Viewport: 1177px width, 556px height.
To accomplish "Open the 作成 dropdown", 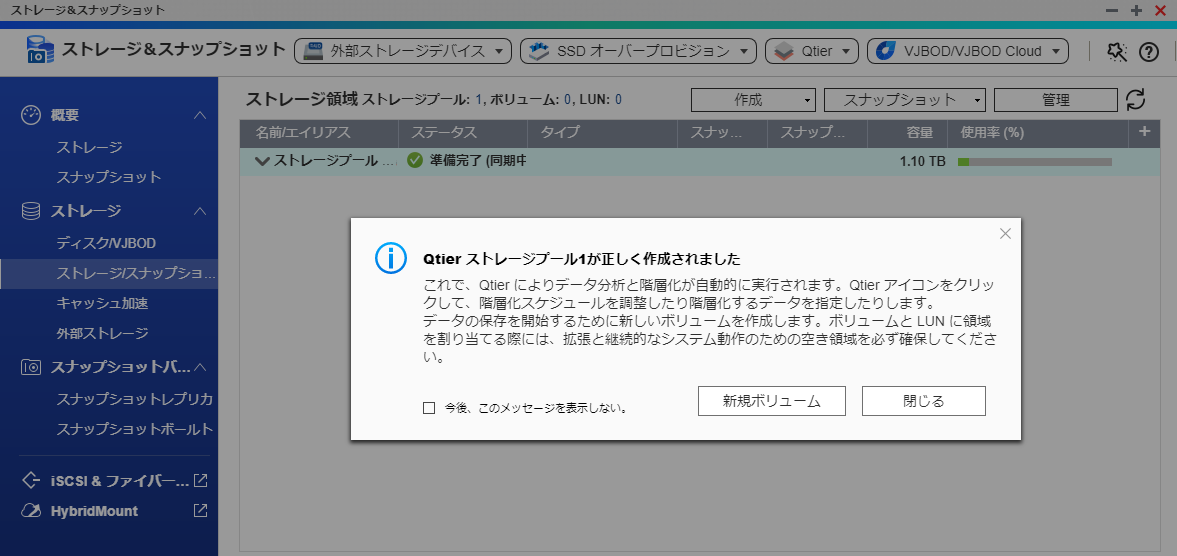I will (753, 100).
